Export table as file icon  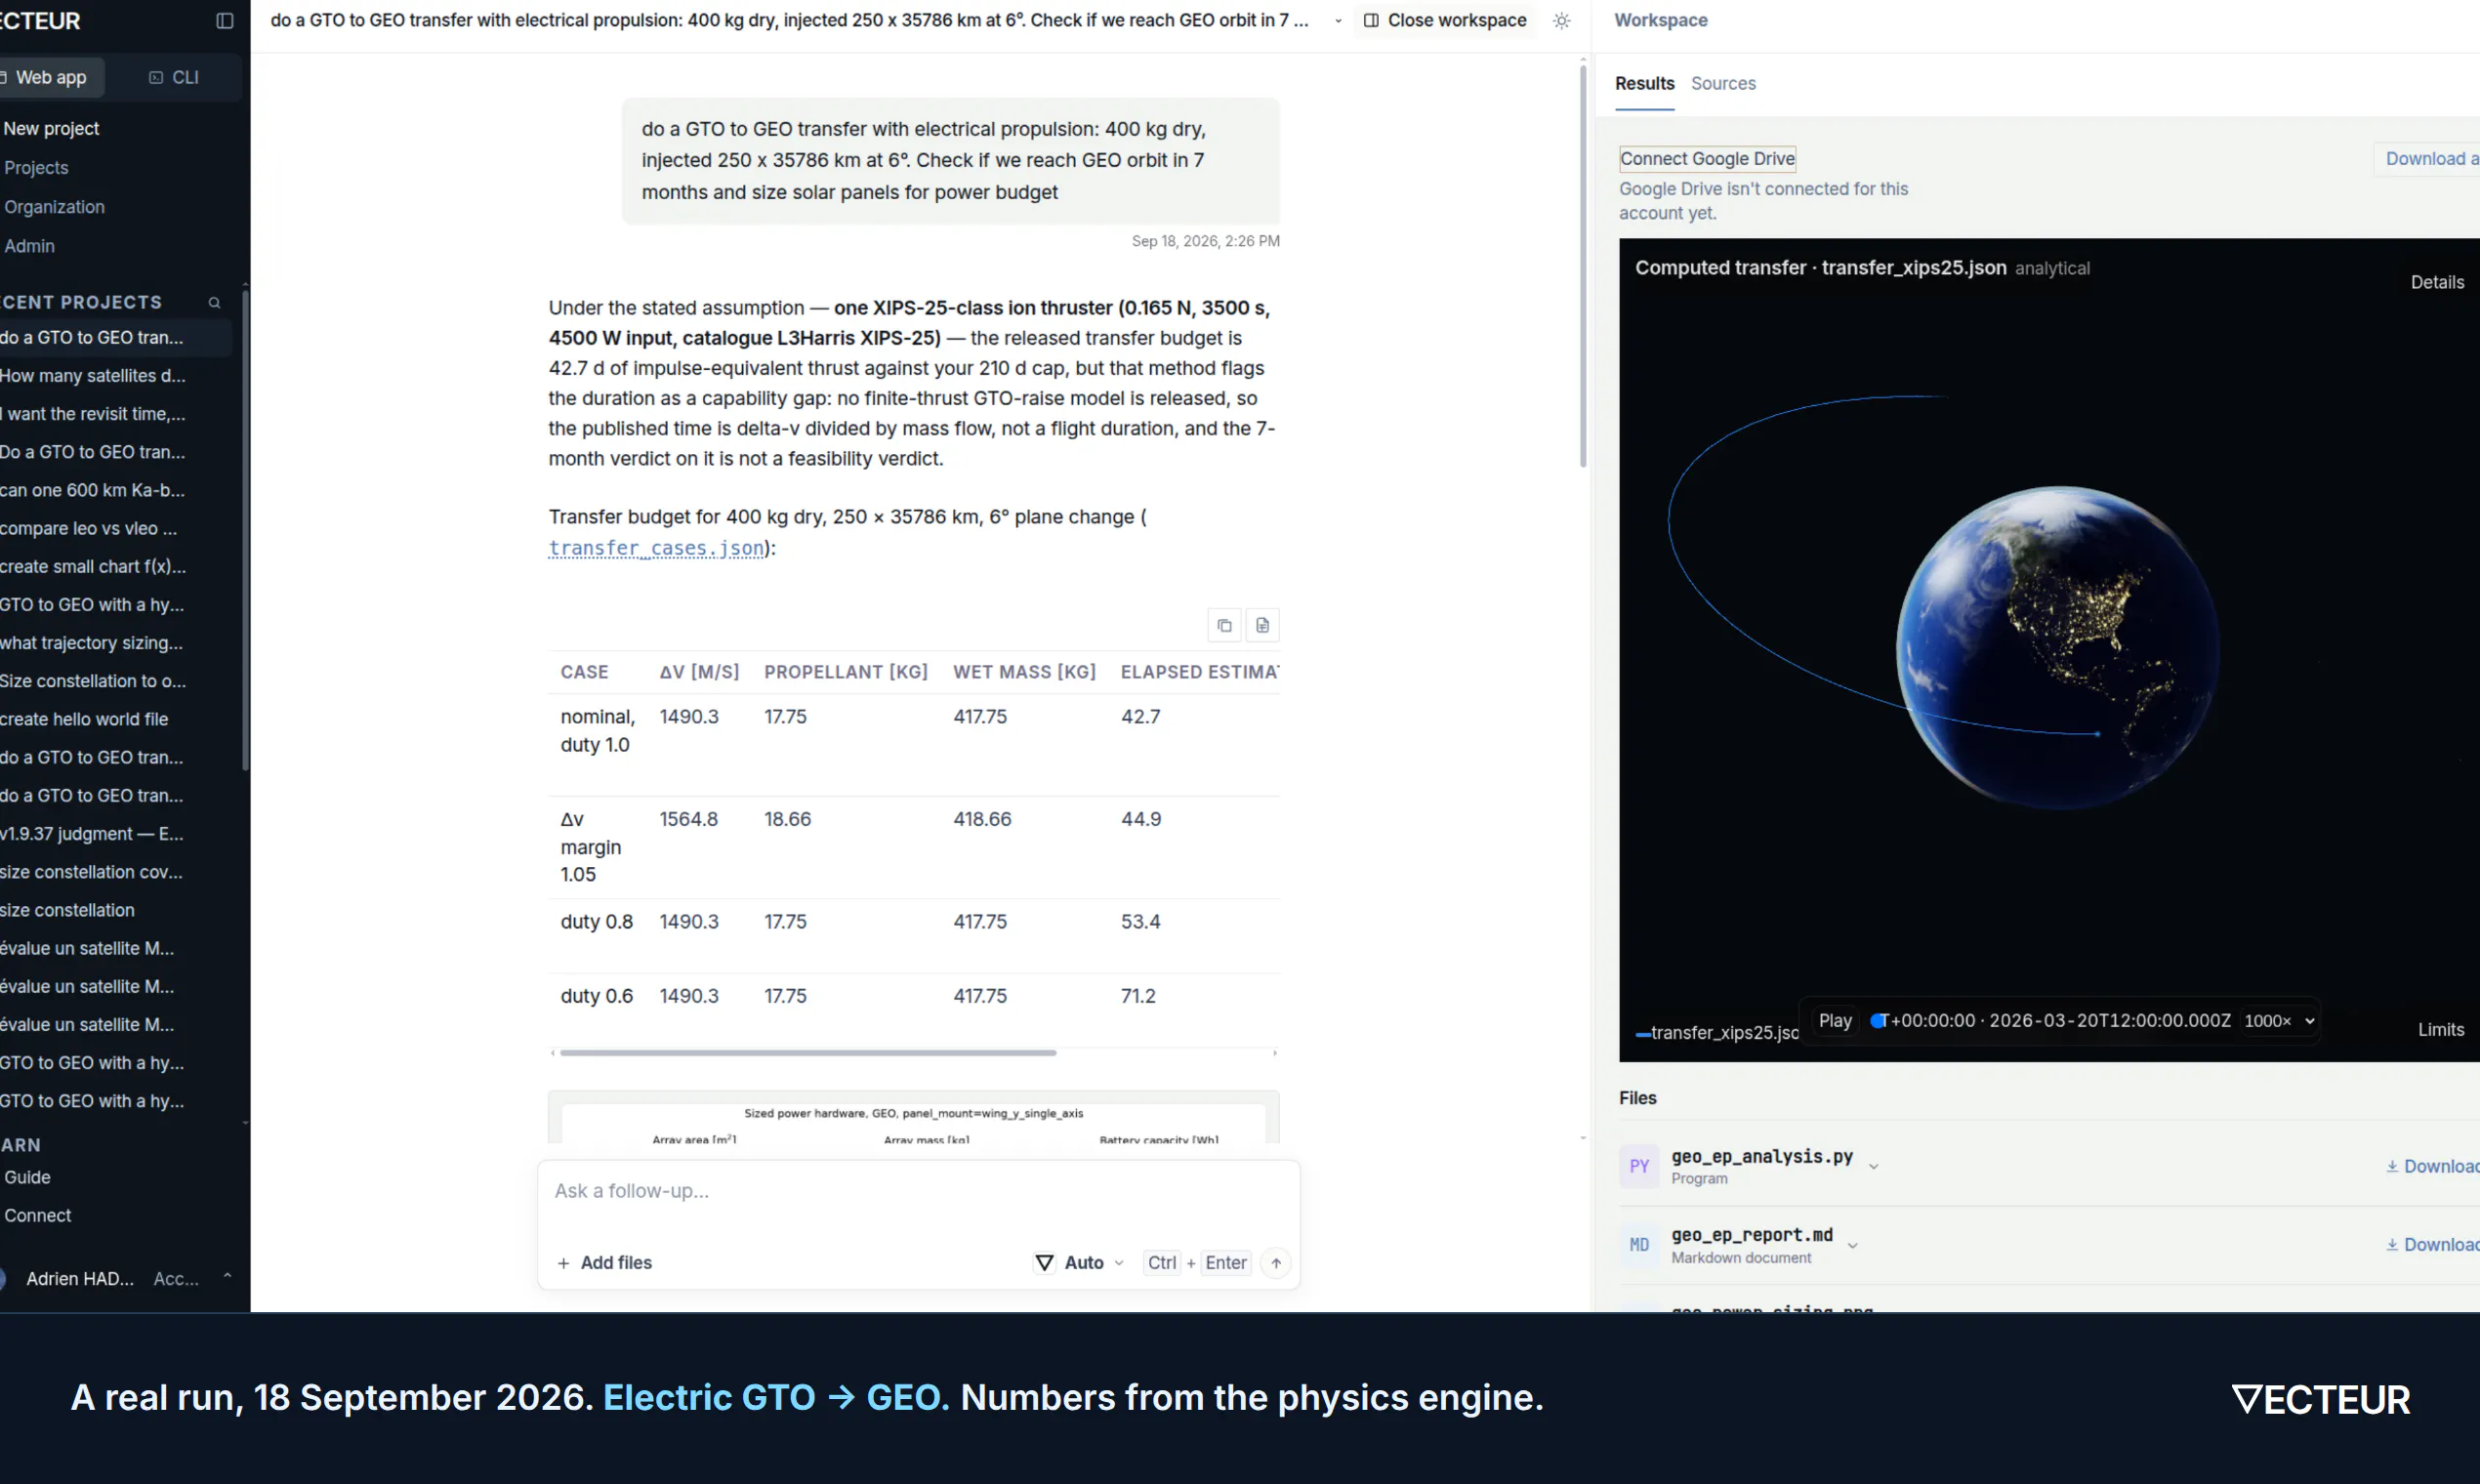tap(1262, 625)
